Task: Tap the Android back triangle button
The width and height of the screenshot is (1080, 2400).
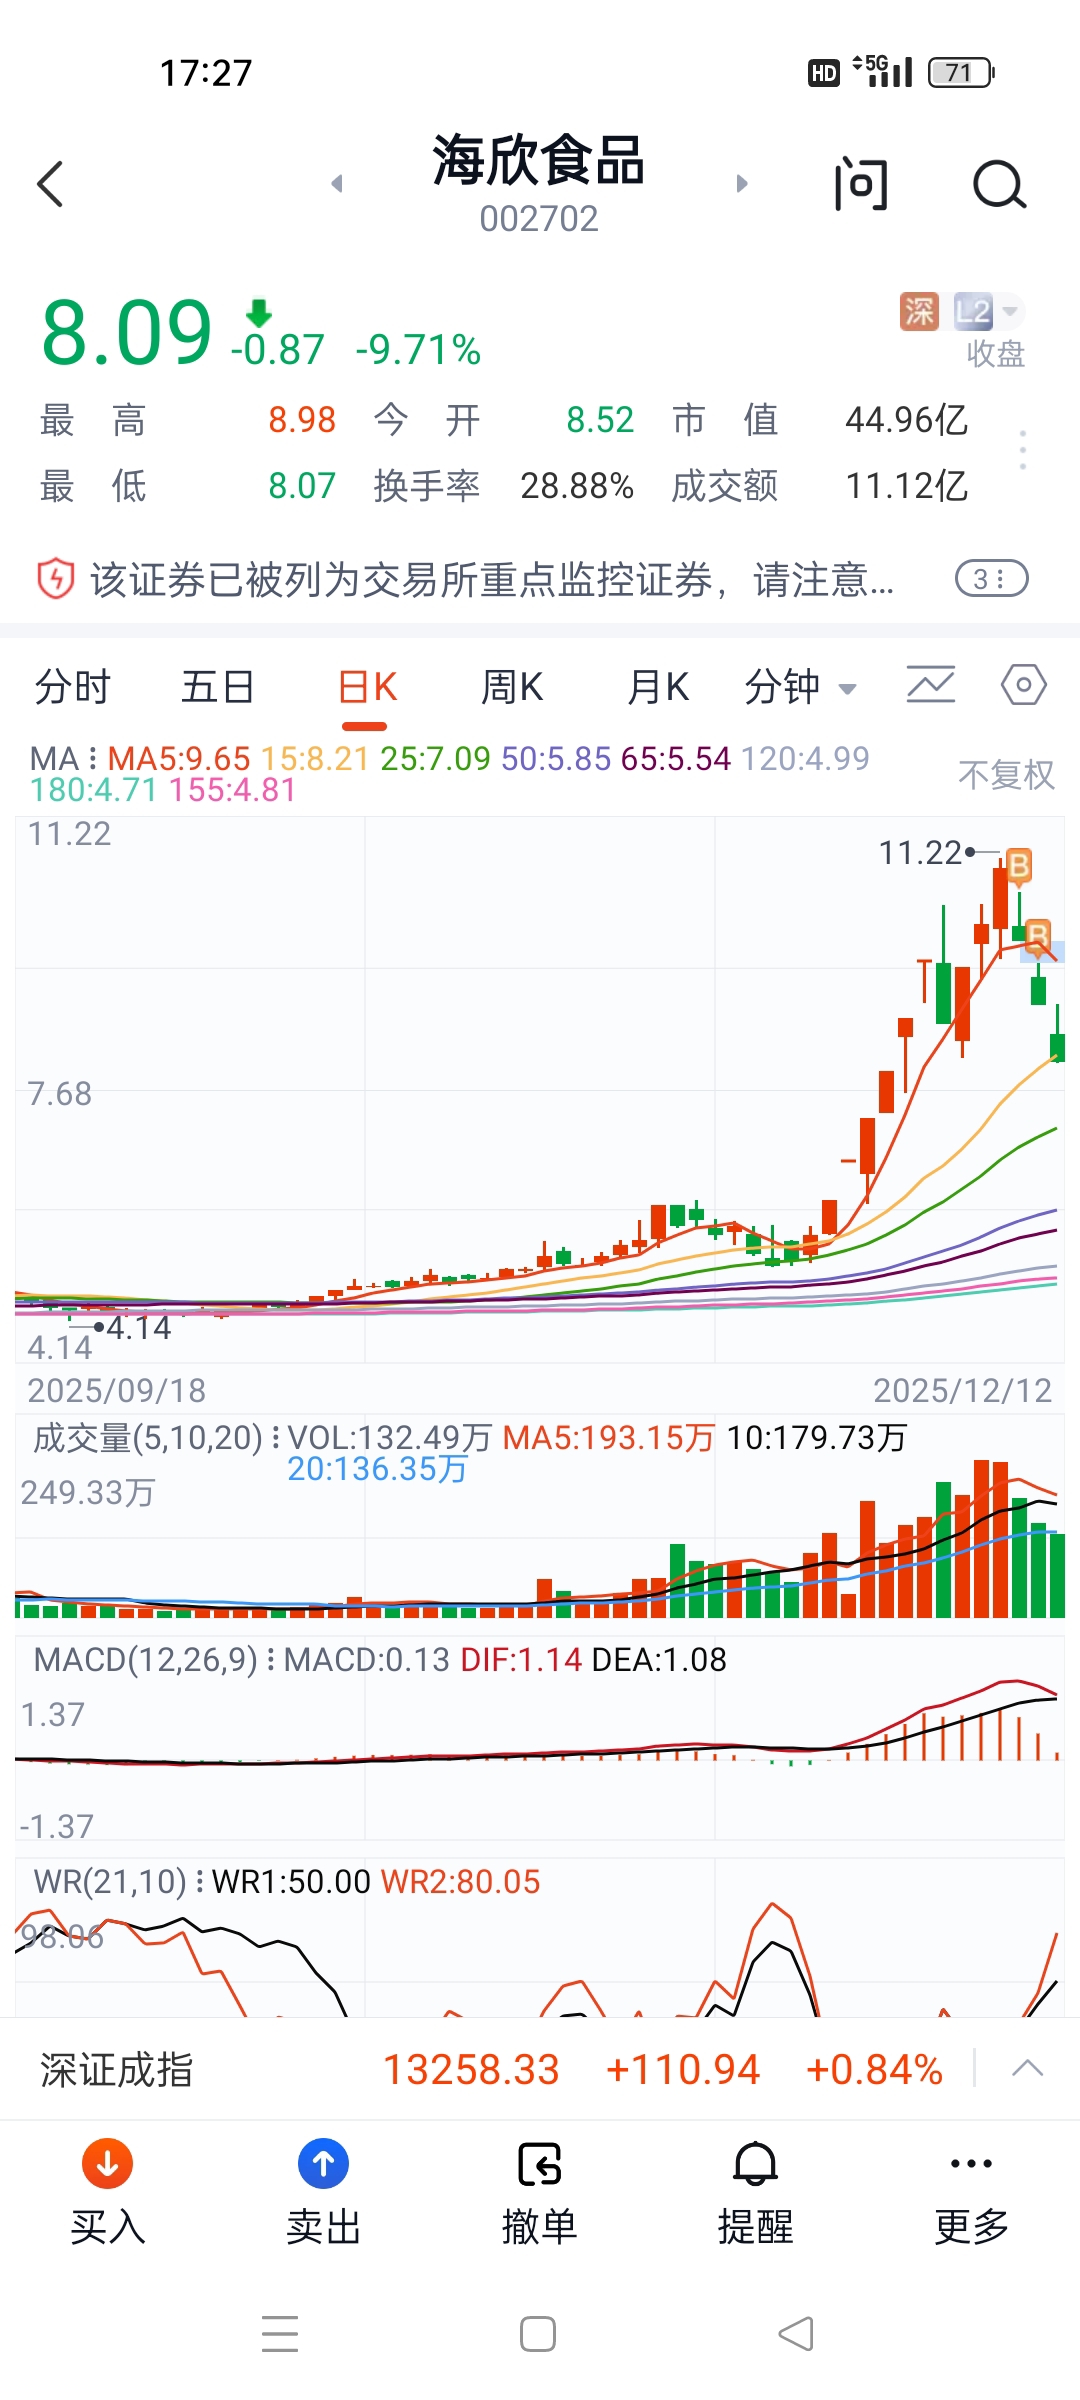Action: [x=796, y=2334]
